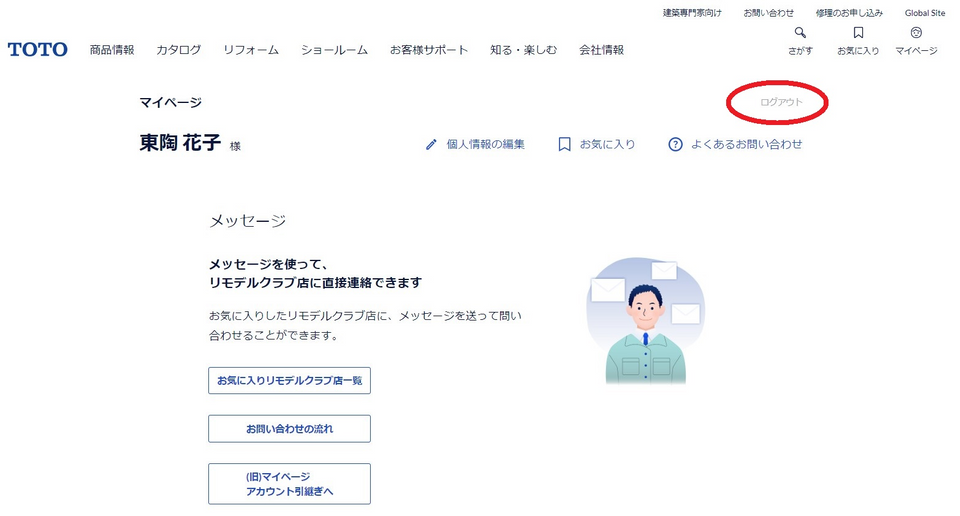Click the pencil icon for editing personal info
Screen dimensions: 960x516
(431, 144)
